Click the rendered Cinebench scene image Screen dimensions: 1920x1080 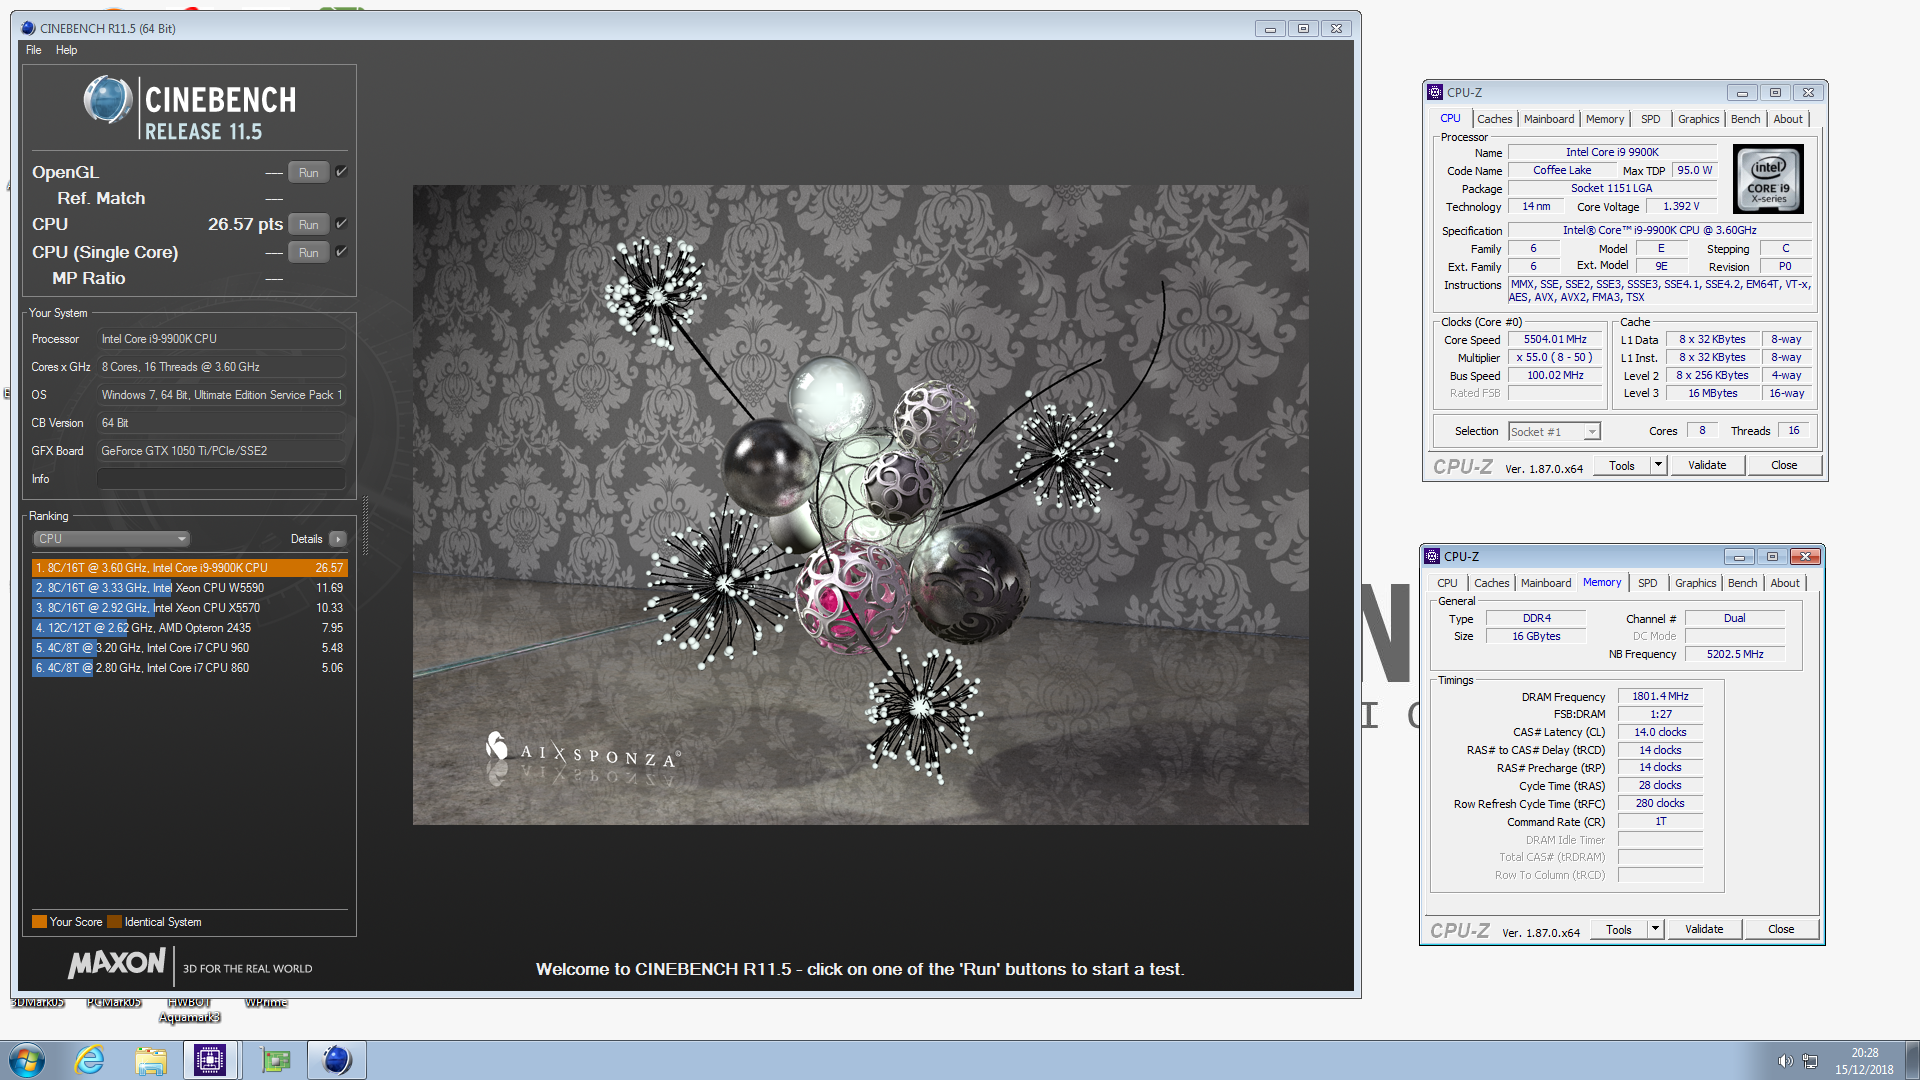tap(860, 505)
